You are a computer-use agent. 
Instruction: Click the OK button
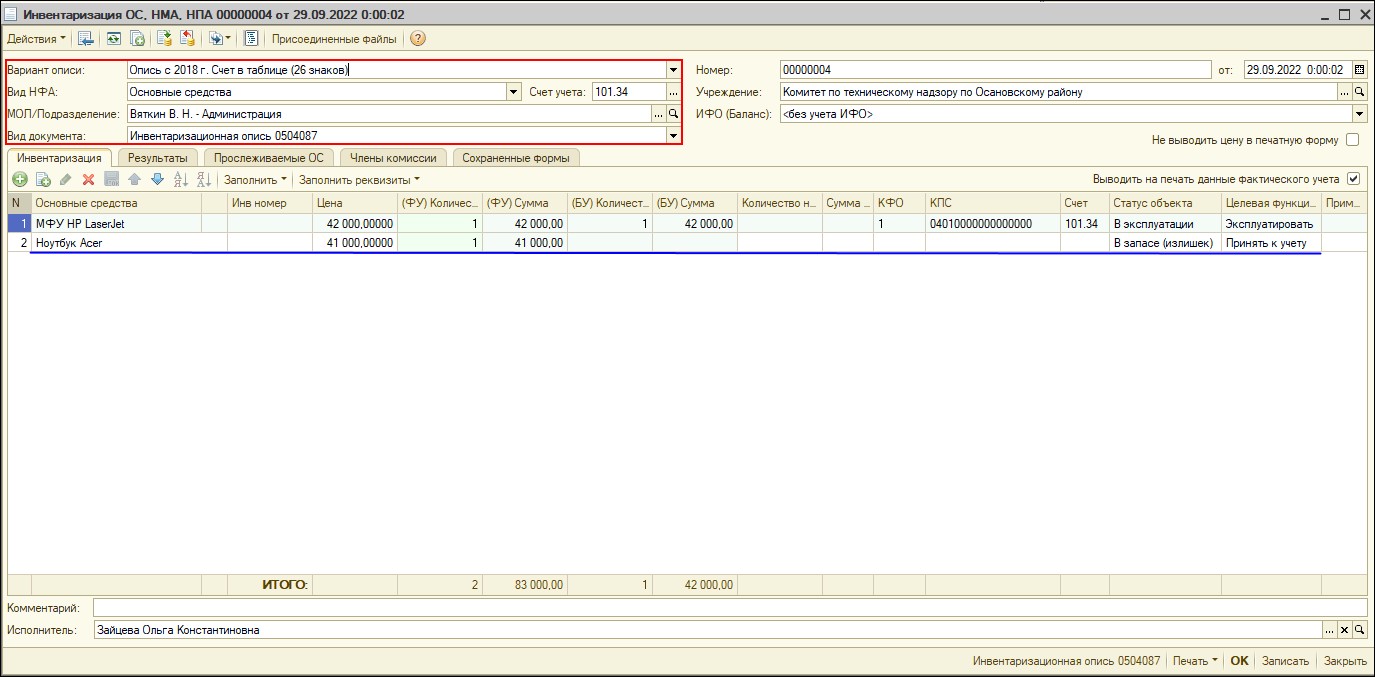click(1239, 661)
